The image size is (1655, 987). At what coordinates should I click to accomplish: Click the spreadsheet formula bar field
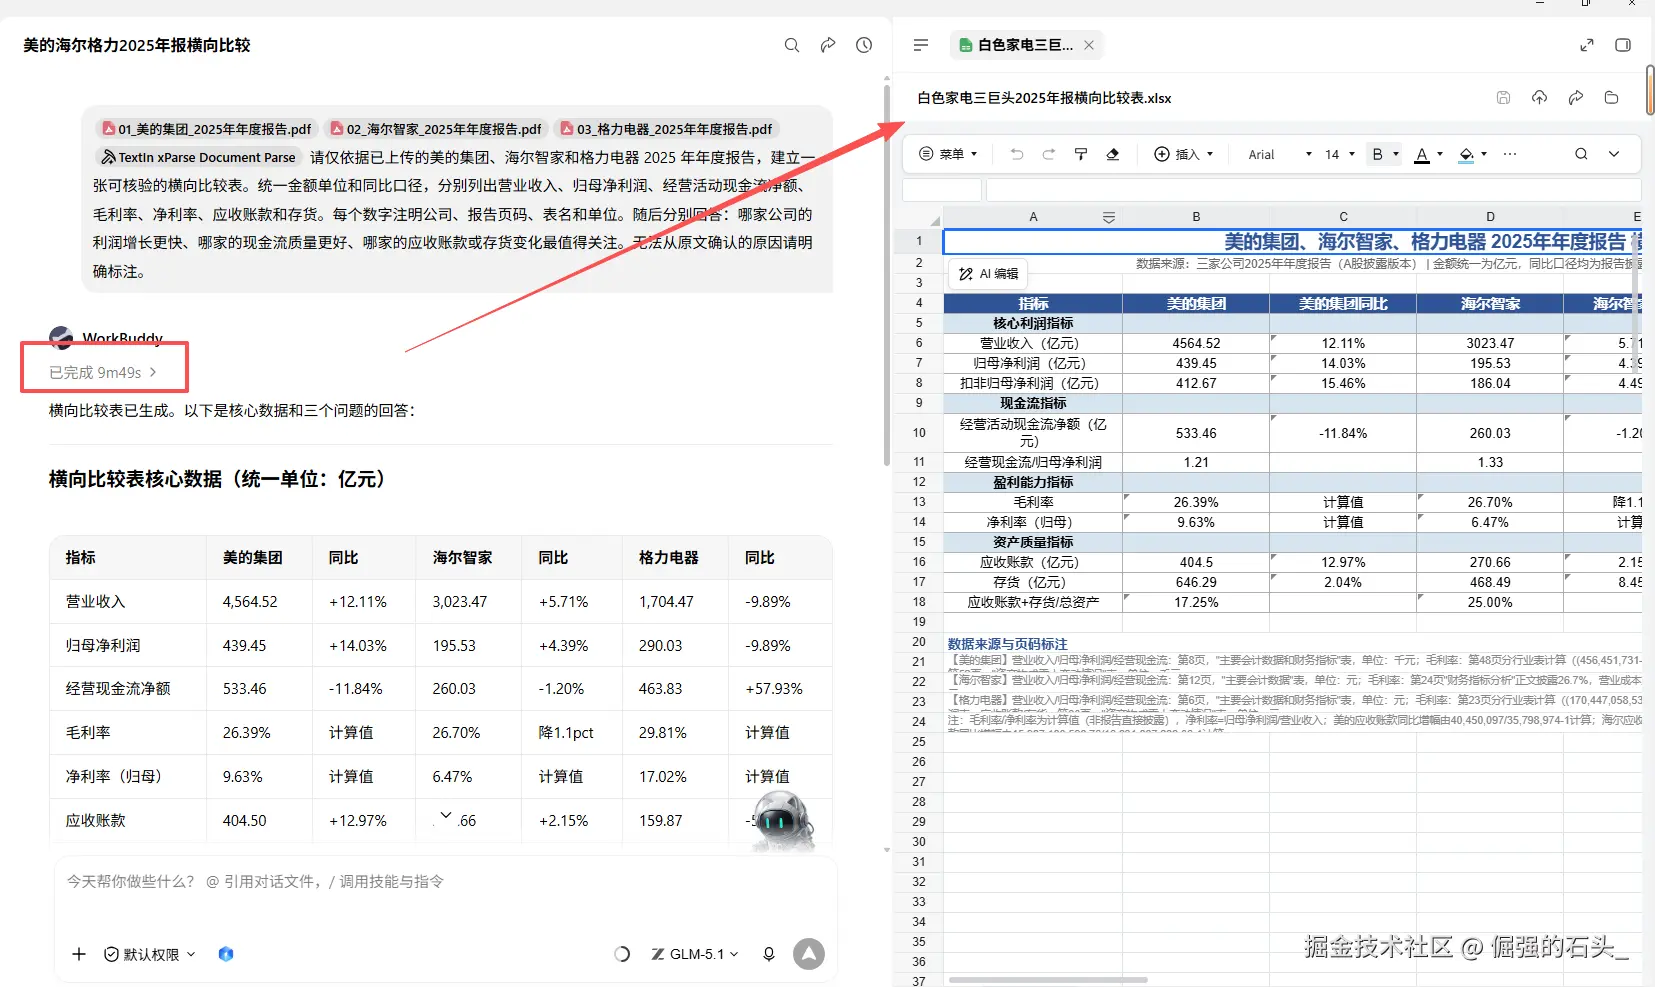(x=1313, y=190)
